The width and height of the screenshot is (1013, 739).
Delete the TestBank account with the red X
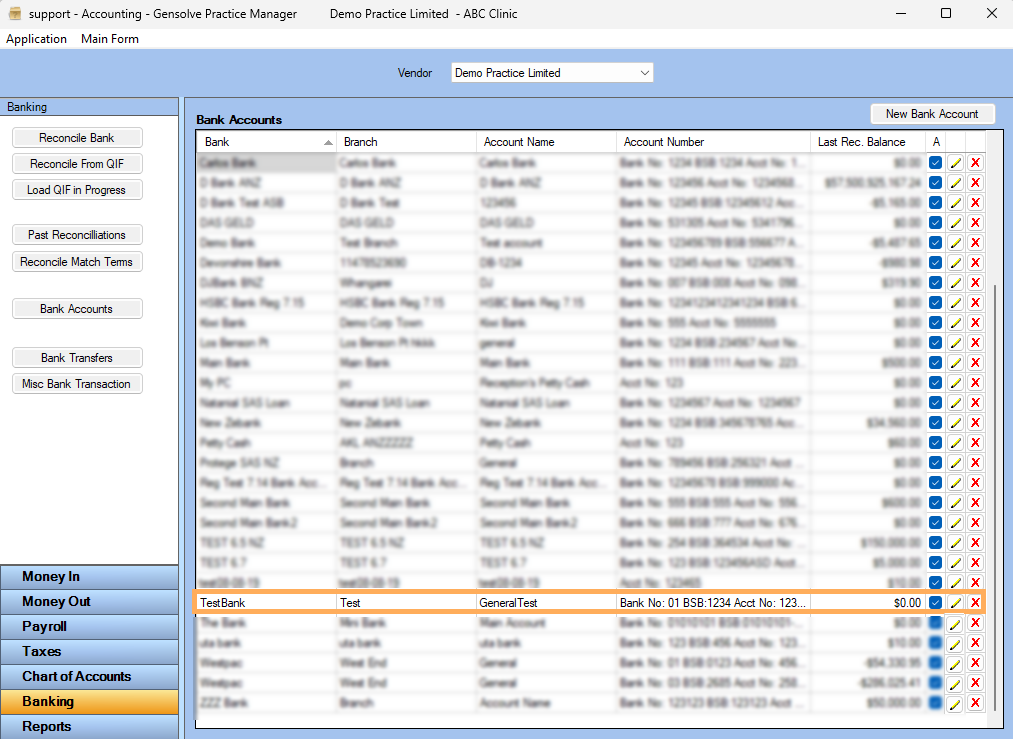click(x=976, y=603)
